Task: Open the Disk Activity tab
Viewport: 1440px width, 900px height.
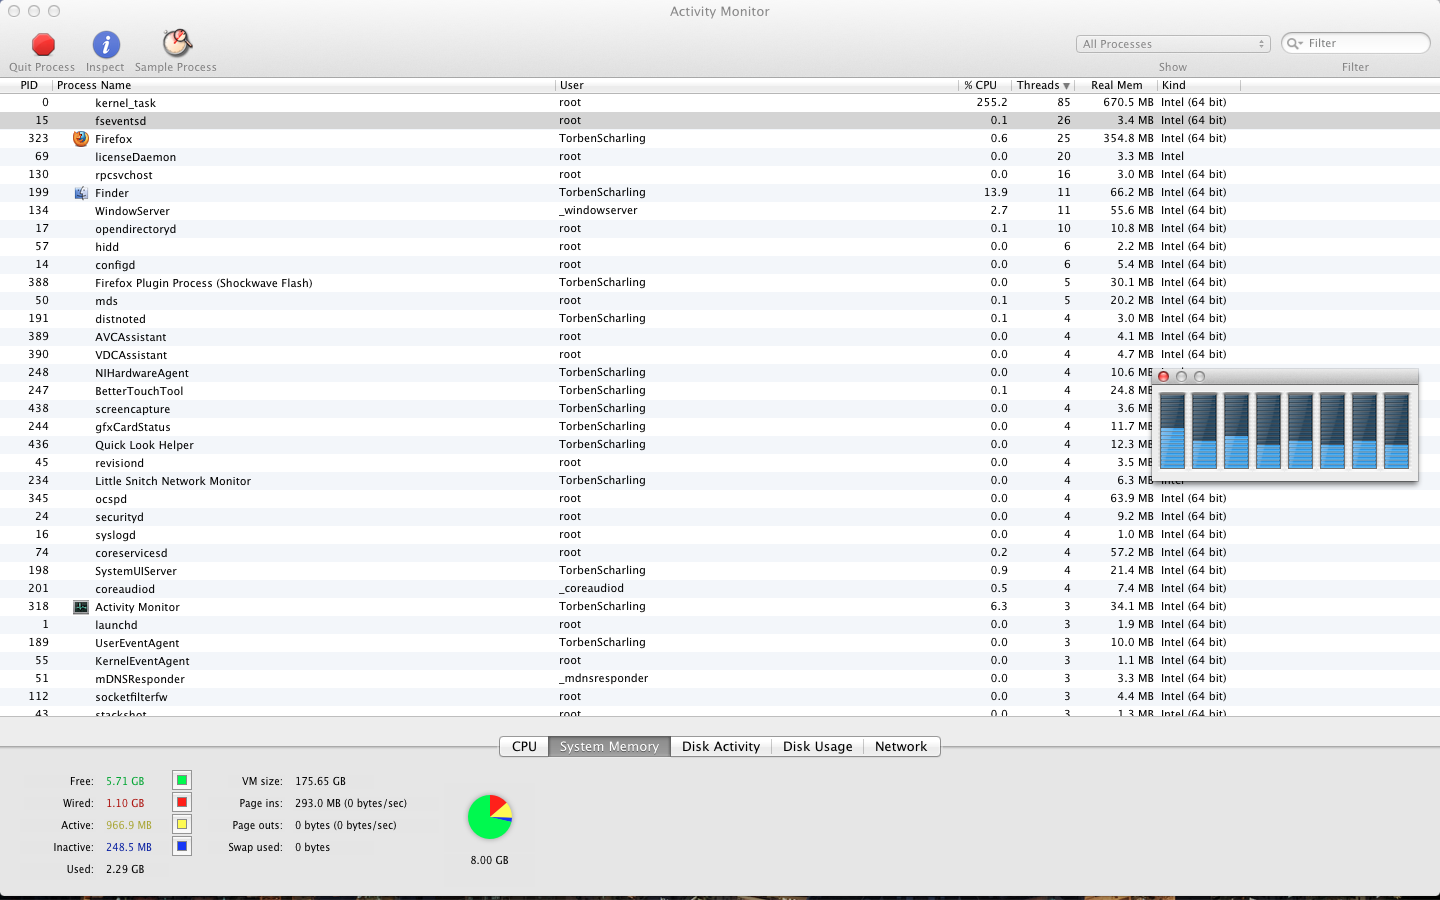Action: click(721, 746)
